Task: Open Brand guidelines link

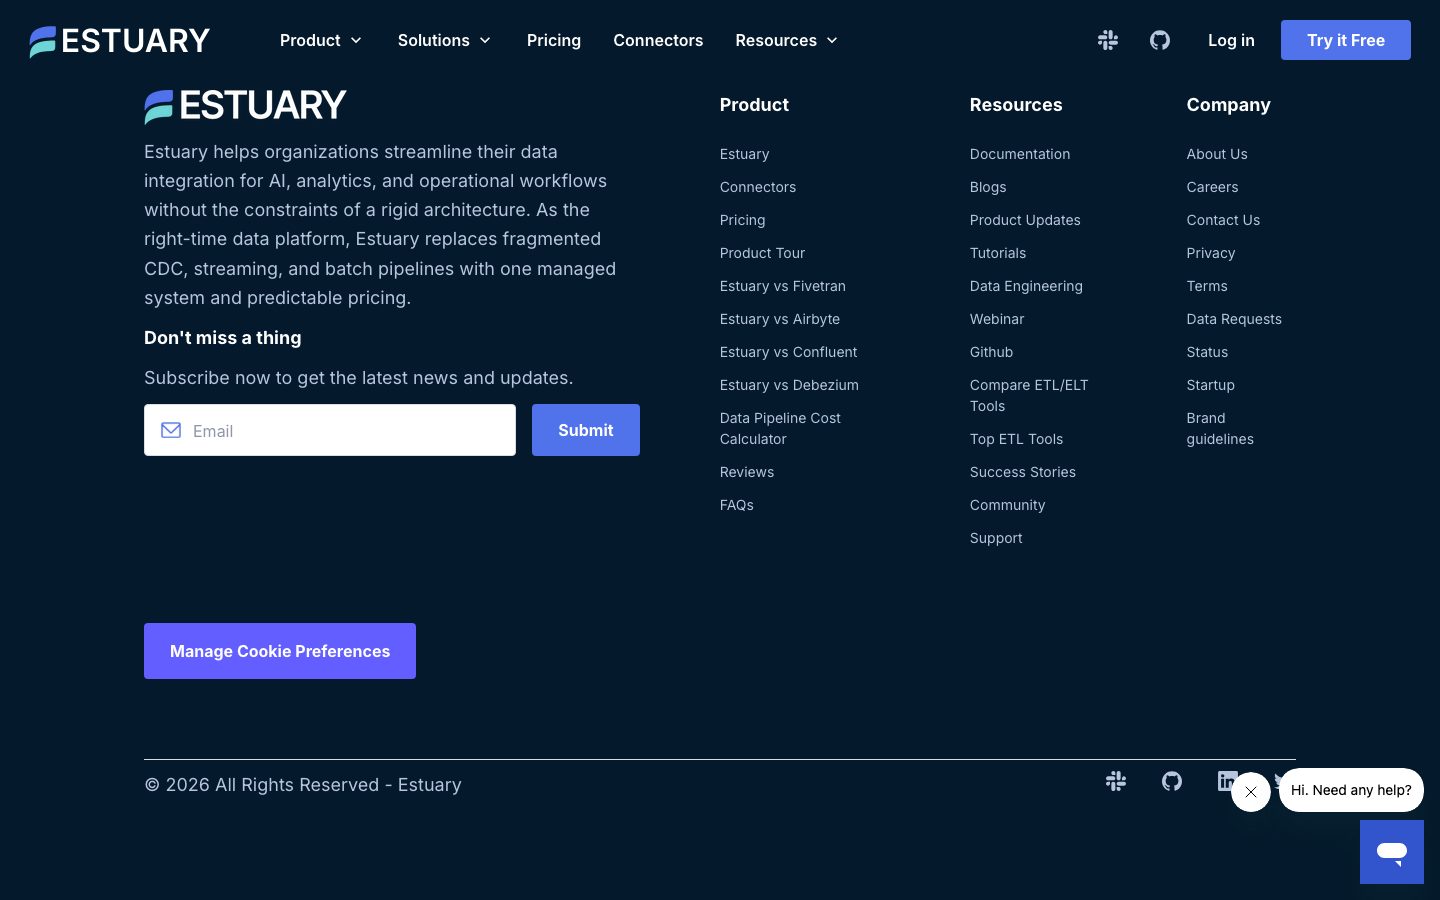Action: click(x=1220, y=428)
